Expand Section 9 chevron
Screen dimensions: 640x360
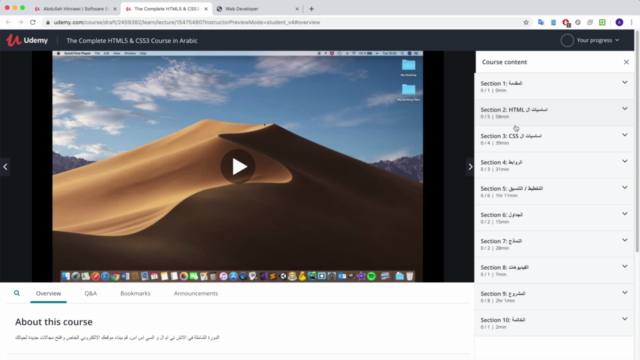coord(624,293)
